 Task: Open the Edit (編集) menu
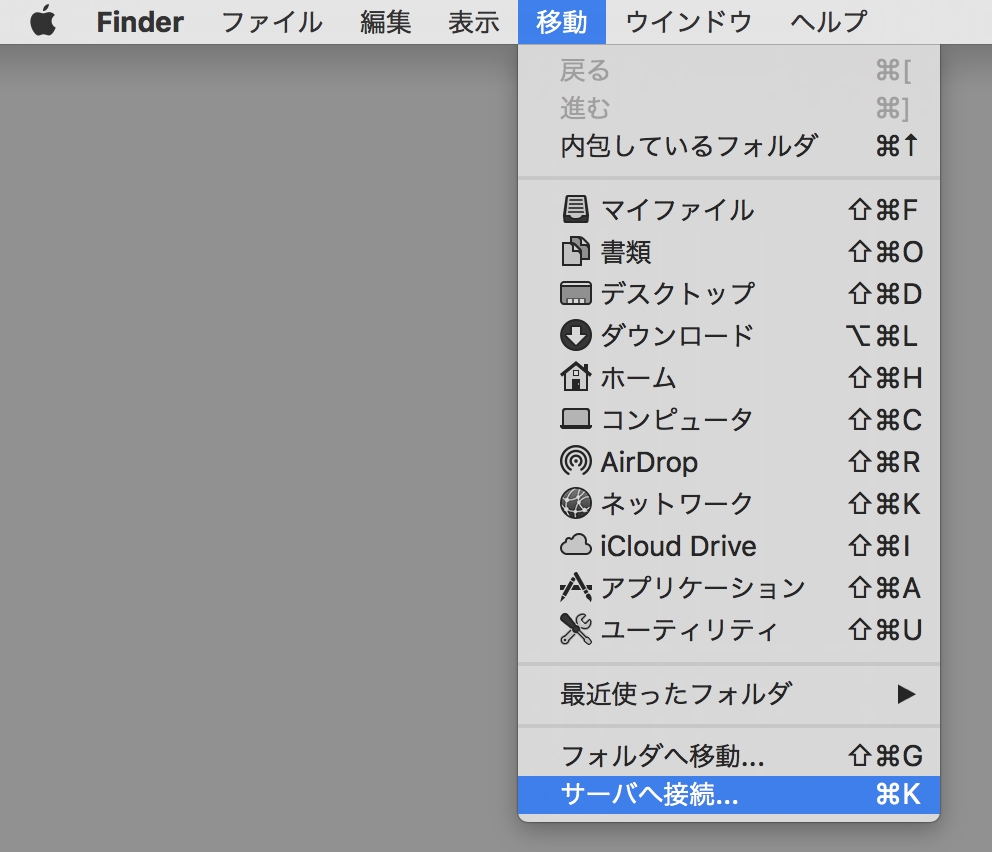click(386, 21)
